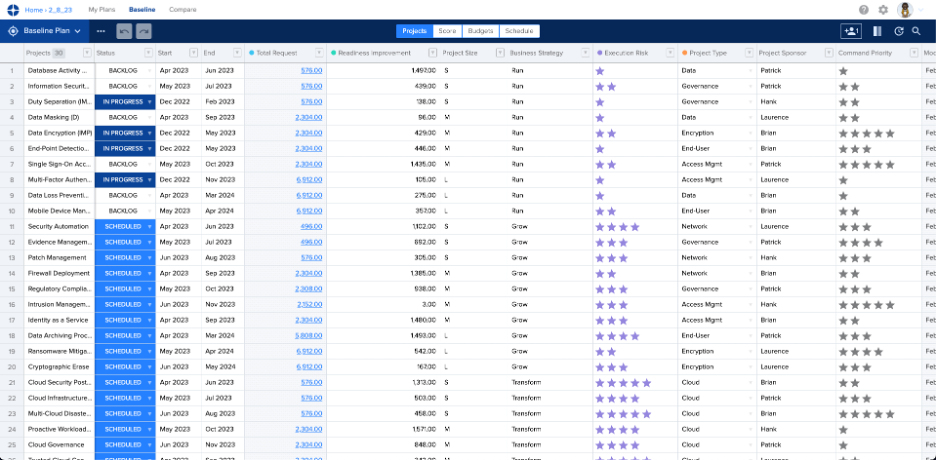
Task: Open My Plans in top navigation
Action: (101, 10)
